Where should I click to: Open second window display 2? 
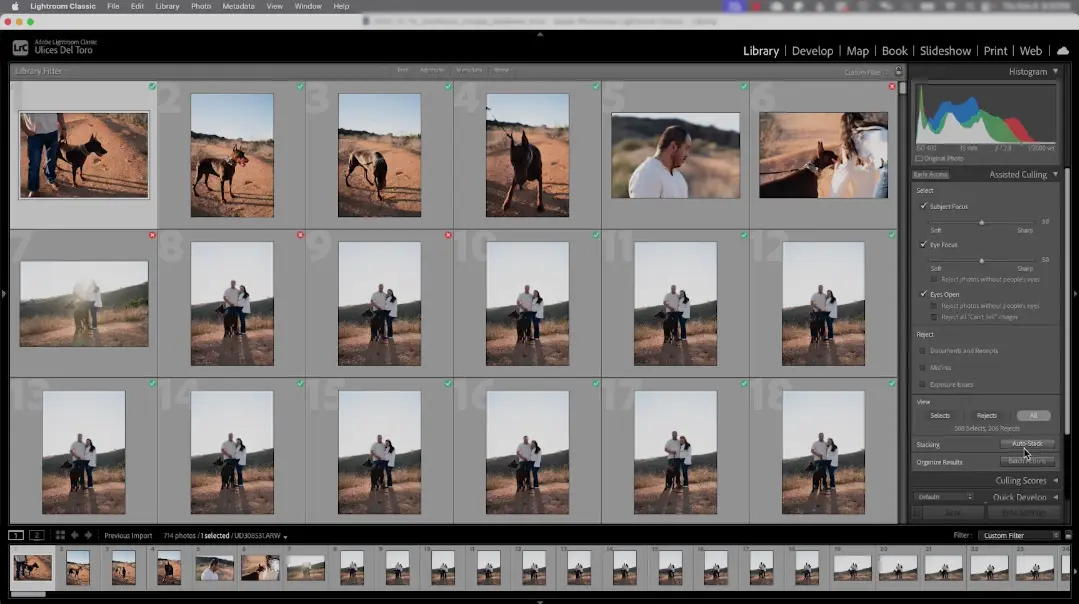(37, 535)
